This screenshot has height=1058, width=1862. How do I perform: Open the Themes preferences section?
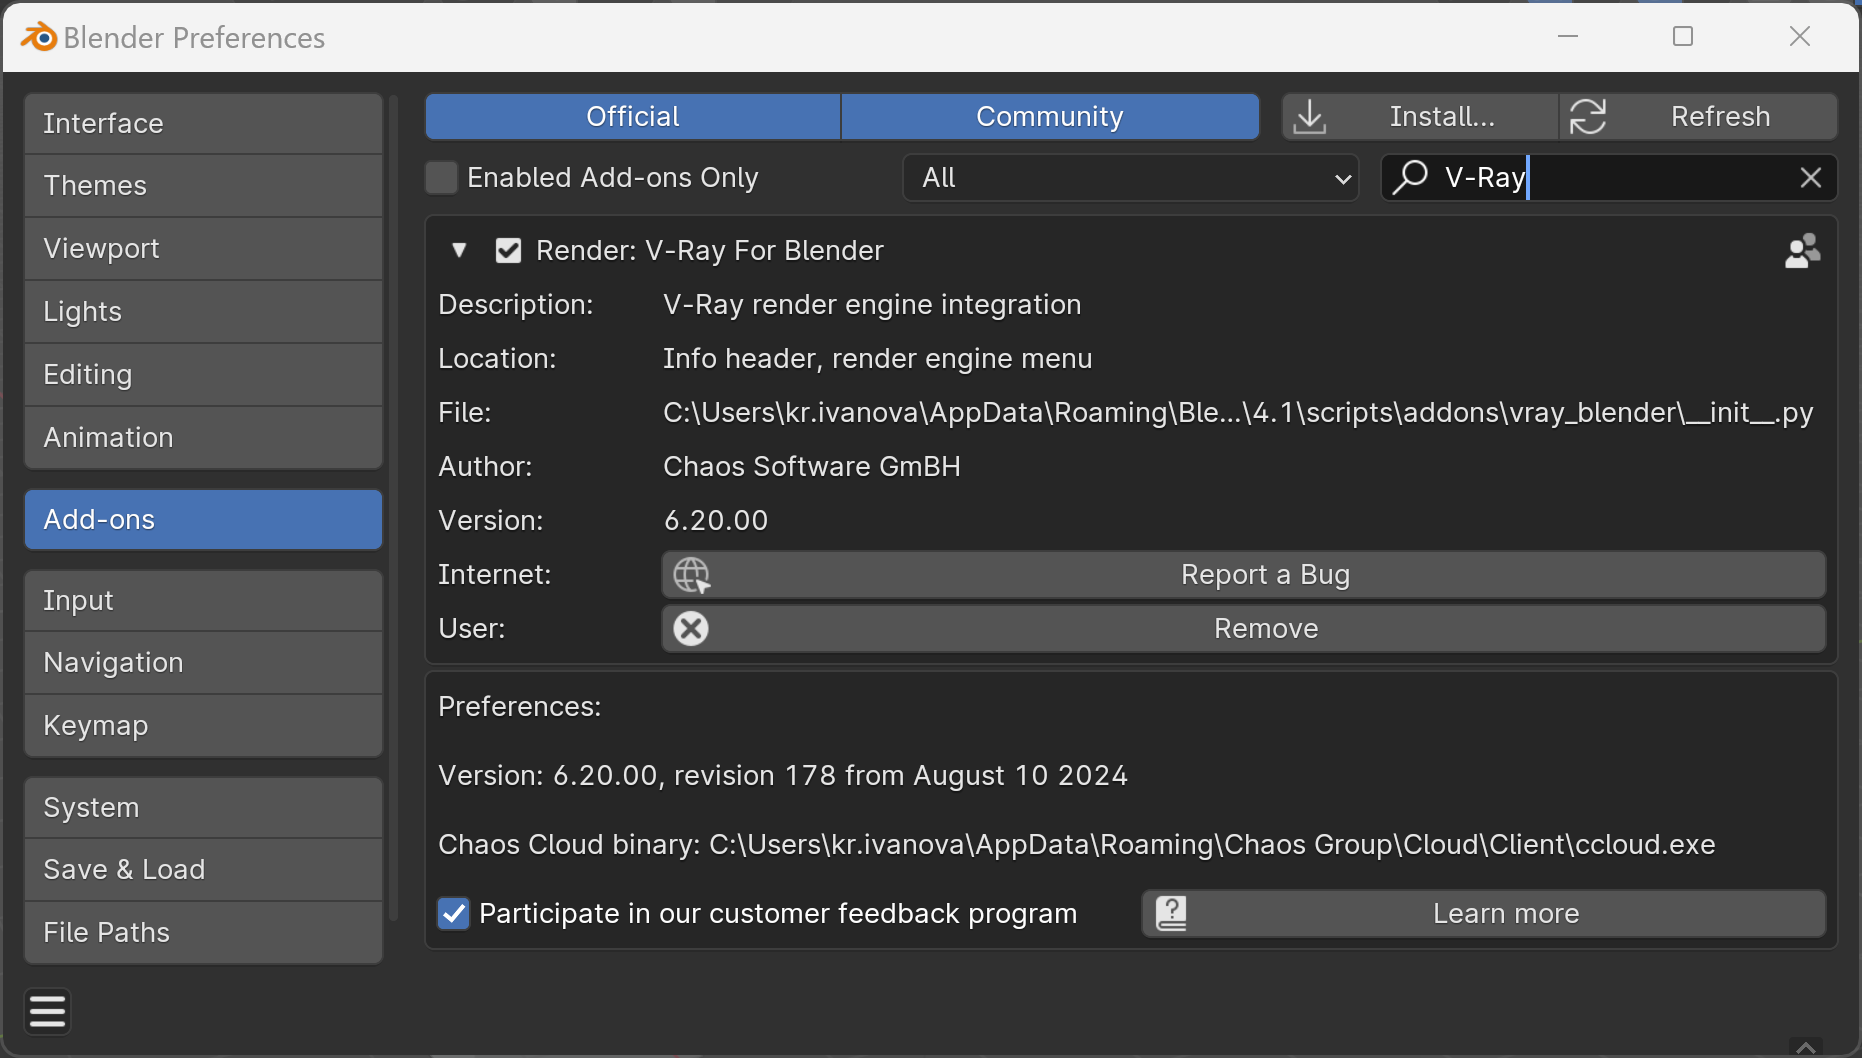pyautogui.click(x=204, y=186)
